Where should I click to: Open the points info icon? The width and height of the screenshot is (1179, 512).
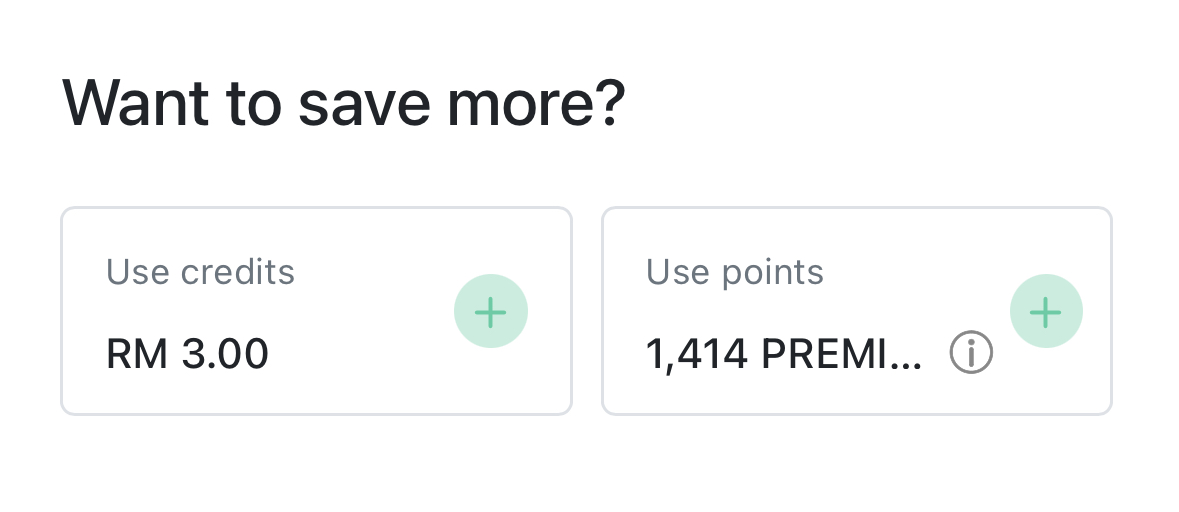971,352
